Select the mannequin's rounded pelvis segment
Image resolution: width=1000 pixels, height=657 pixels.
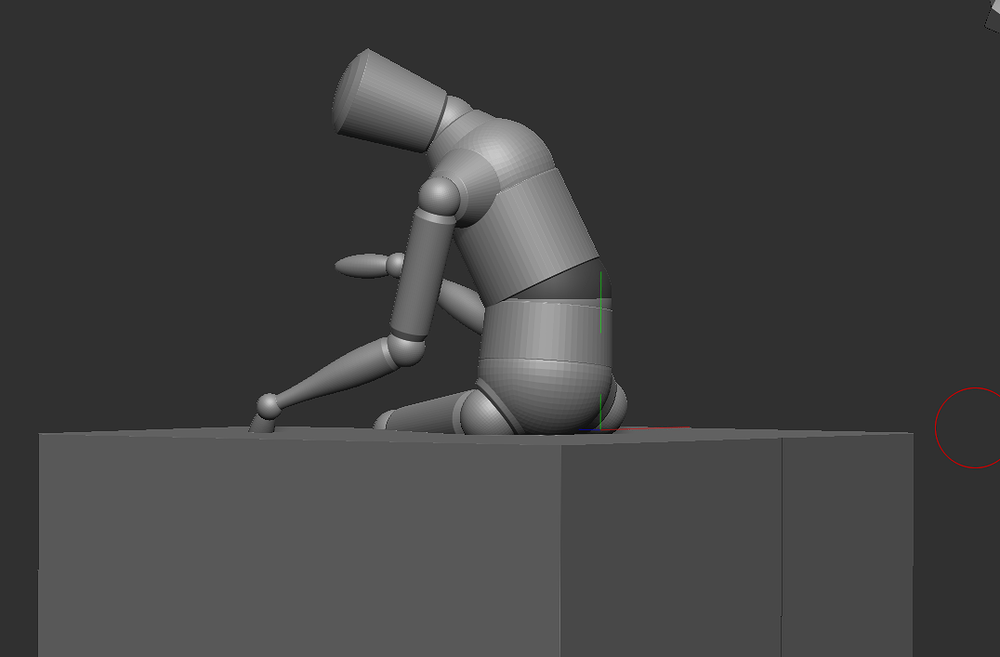point(545,395)
